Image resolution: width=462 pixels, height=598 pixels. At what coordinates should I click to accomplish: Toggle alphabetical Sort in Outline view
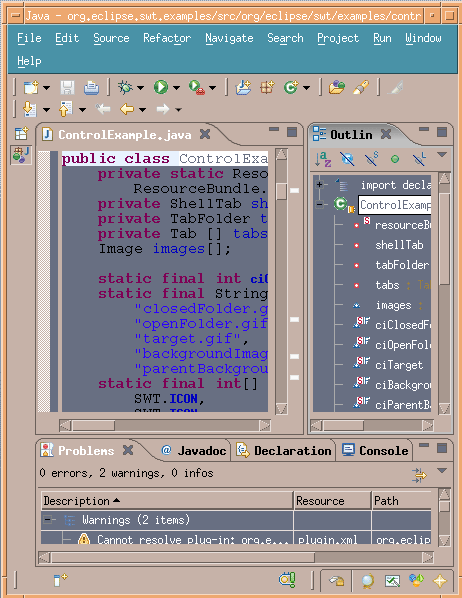tap(323, 159)
